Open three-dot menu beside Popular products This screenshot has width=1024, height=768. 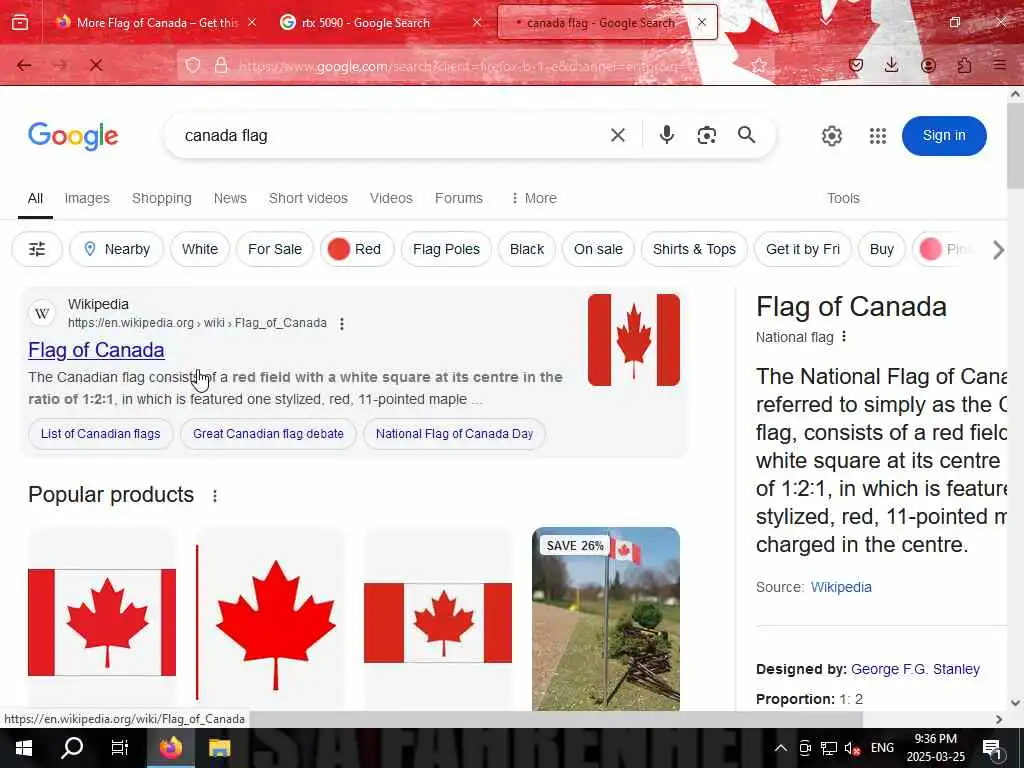(215, 496)
